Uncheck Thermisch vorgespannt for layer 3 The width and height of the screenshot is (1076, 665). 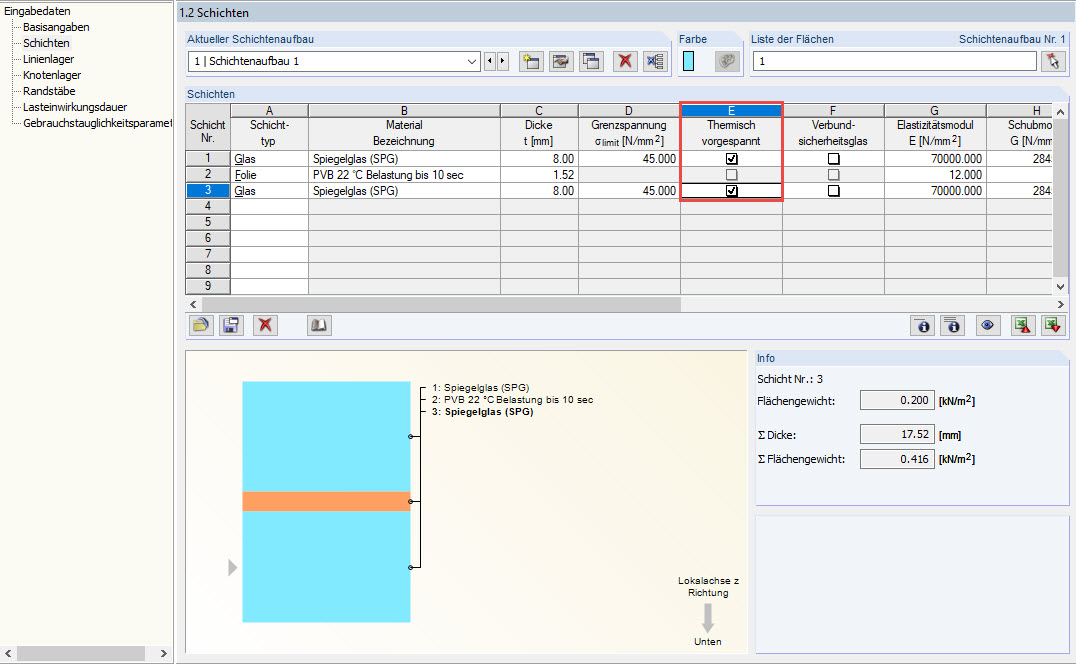point(732,191)
